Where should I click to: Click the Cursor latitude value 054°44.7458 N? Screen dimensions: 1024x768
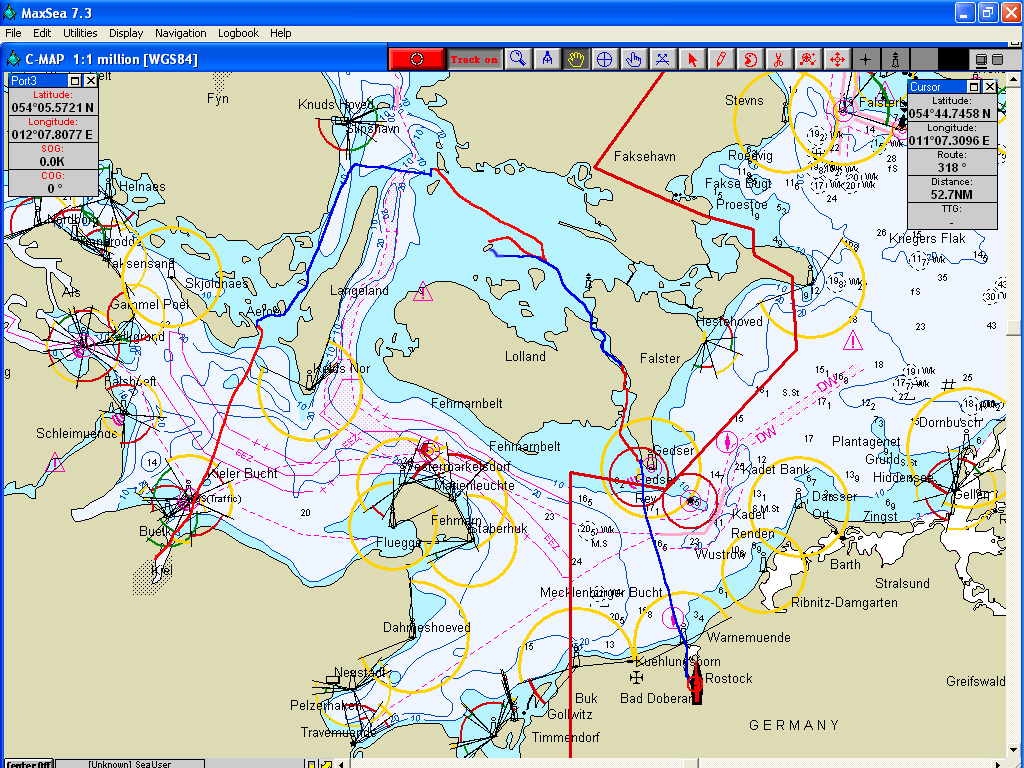pyautogui.click(x=952, y=114)
